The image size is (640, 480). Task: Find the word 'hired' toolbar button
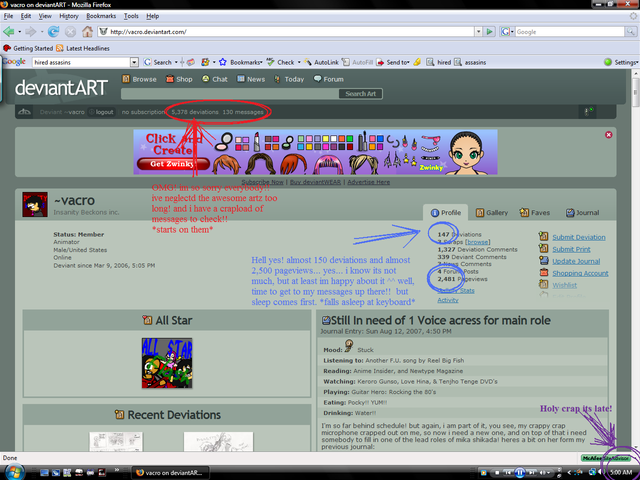(439, 62)
